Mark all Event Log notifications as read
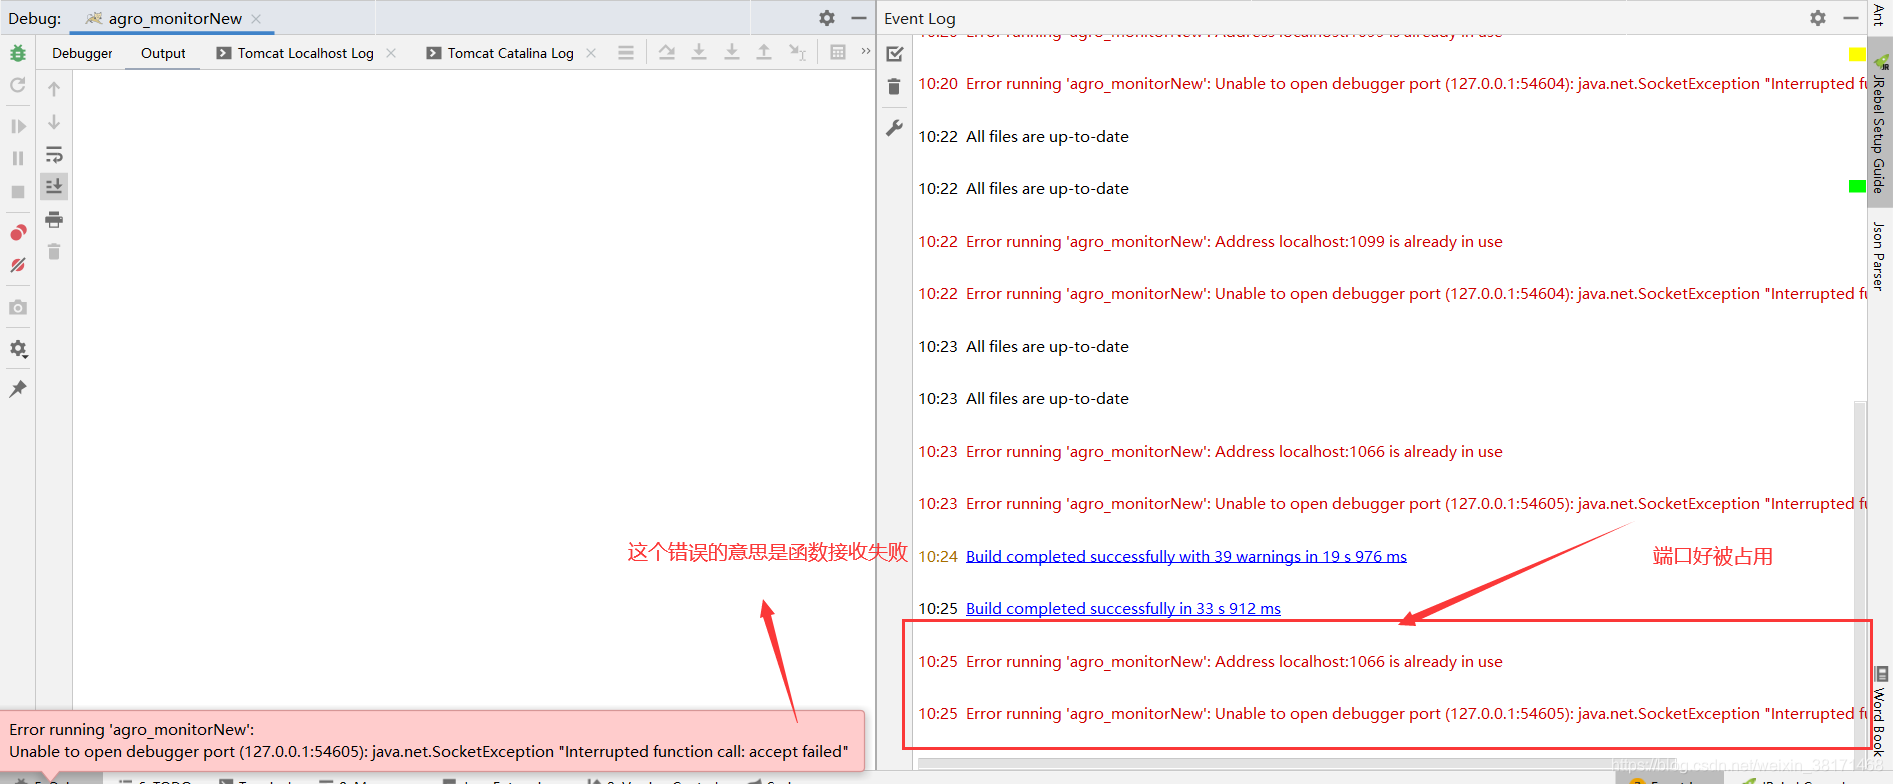 (895, 54)
